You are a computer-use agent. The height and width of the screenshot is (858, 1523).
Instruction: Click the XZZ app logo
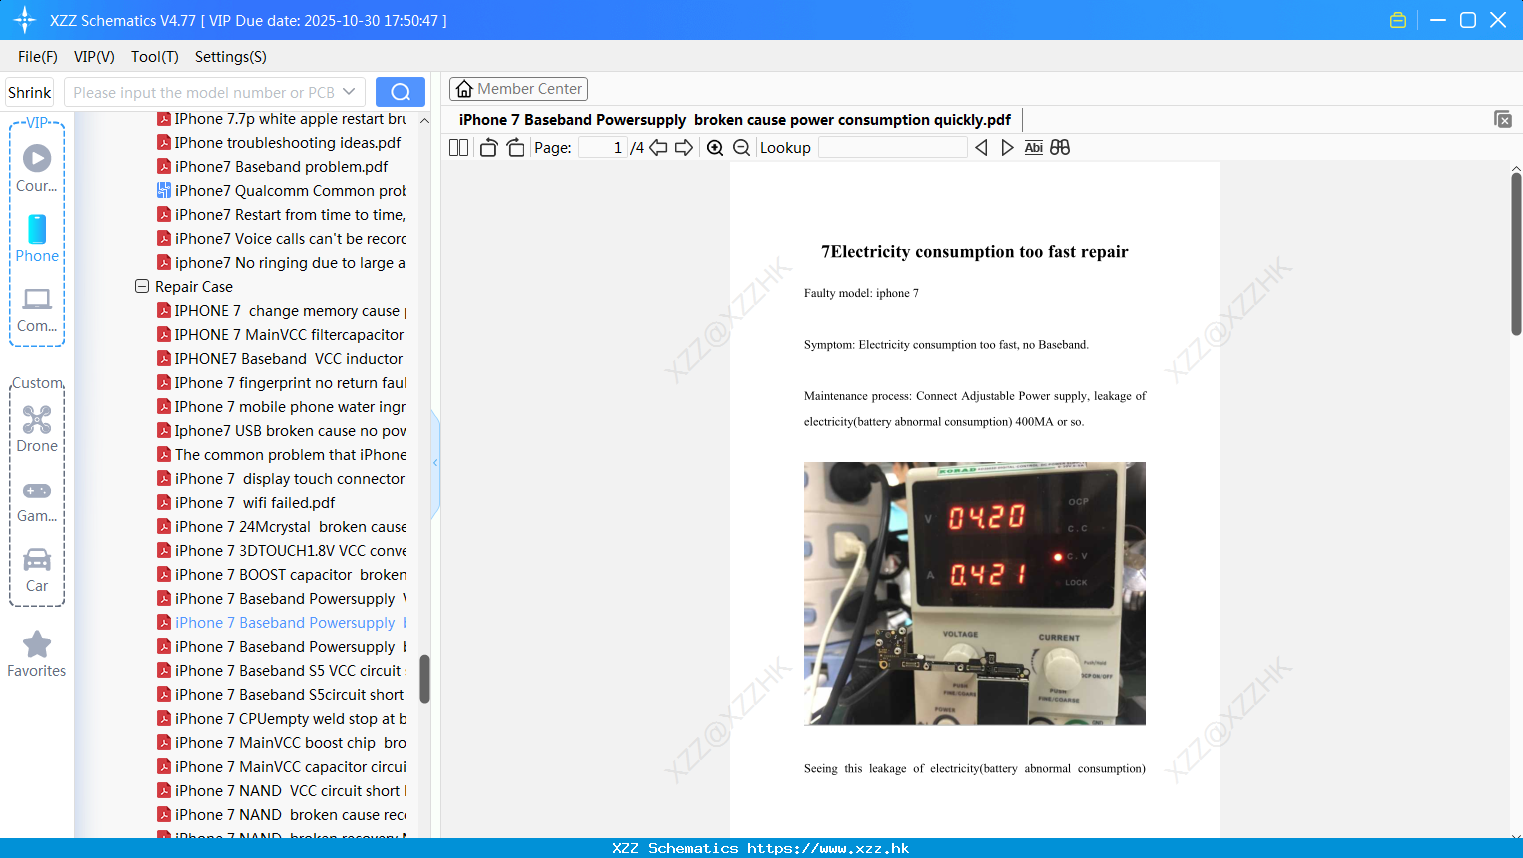coord(25,20)
